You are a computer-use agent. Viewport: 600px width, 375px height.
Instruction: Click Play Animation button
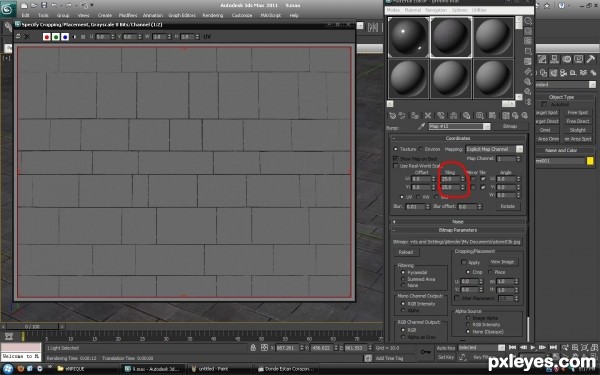click(x=533, y=347)
